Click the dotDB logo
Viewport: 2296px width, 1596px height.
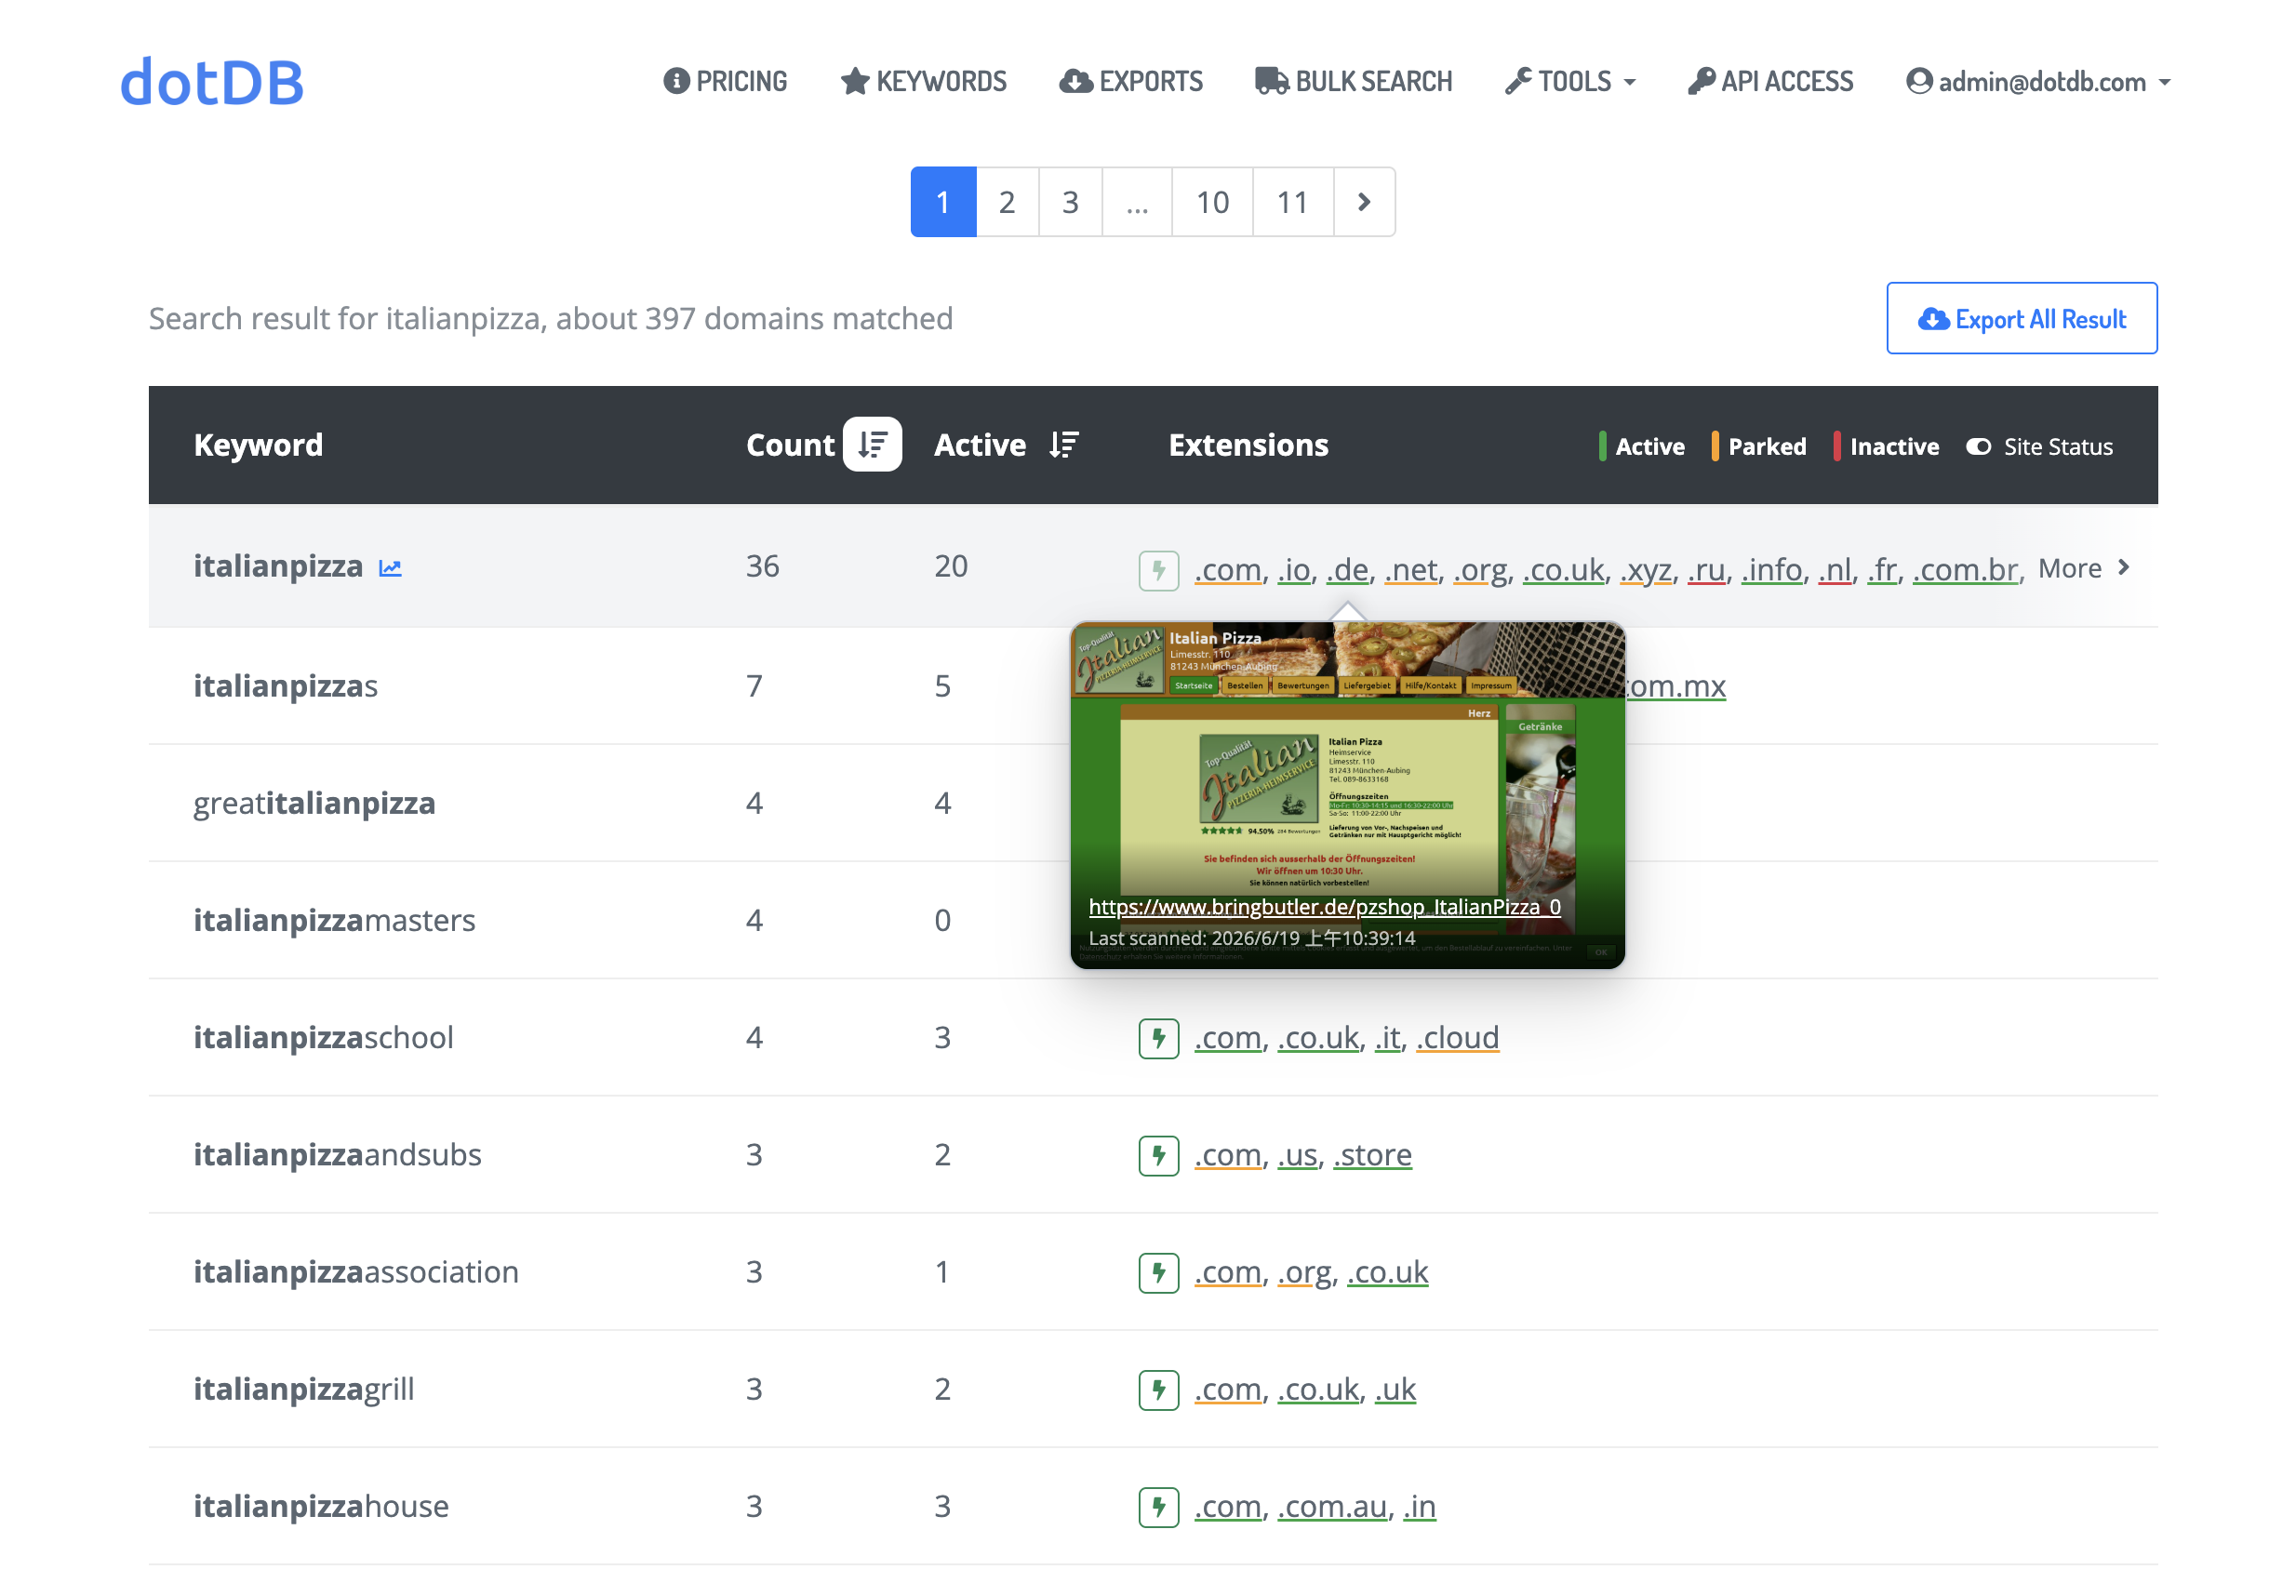click(x=211, y=81)
